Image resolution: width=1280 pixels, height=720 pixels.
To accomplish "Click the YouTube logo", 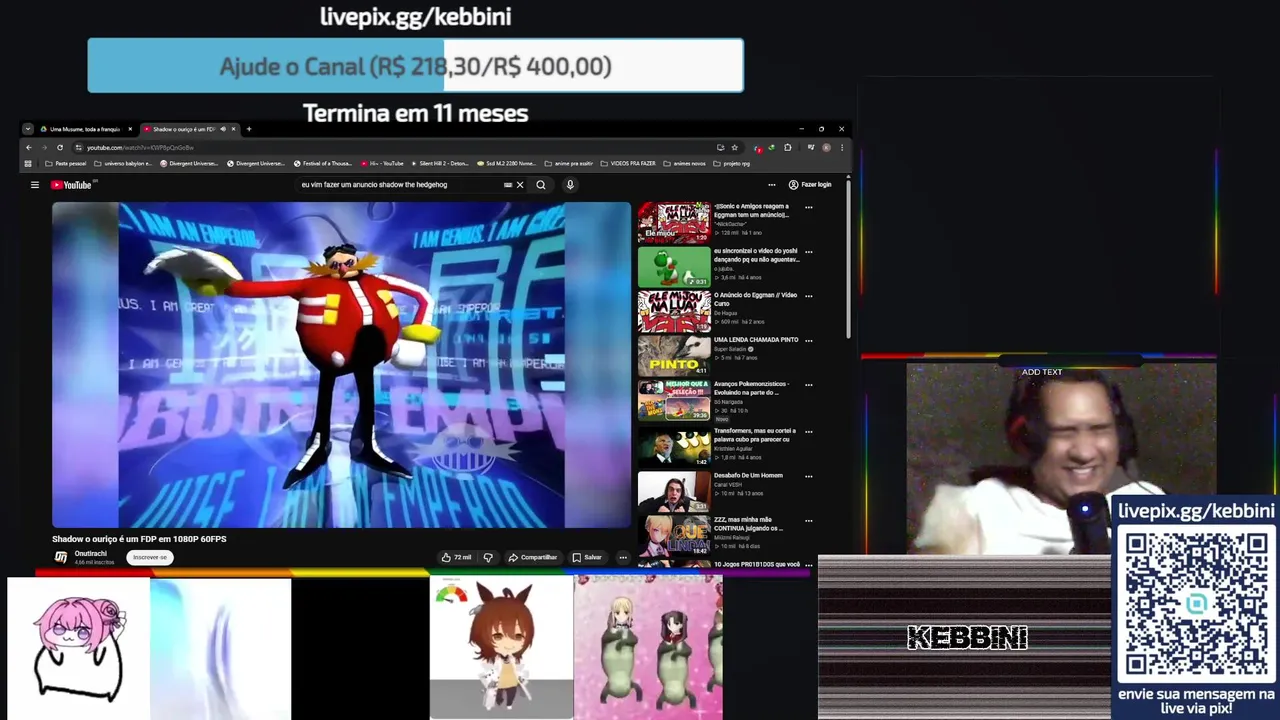I will point(71,185).
